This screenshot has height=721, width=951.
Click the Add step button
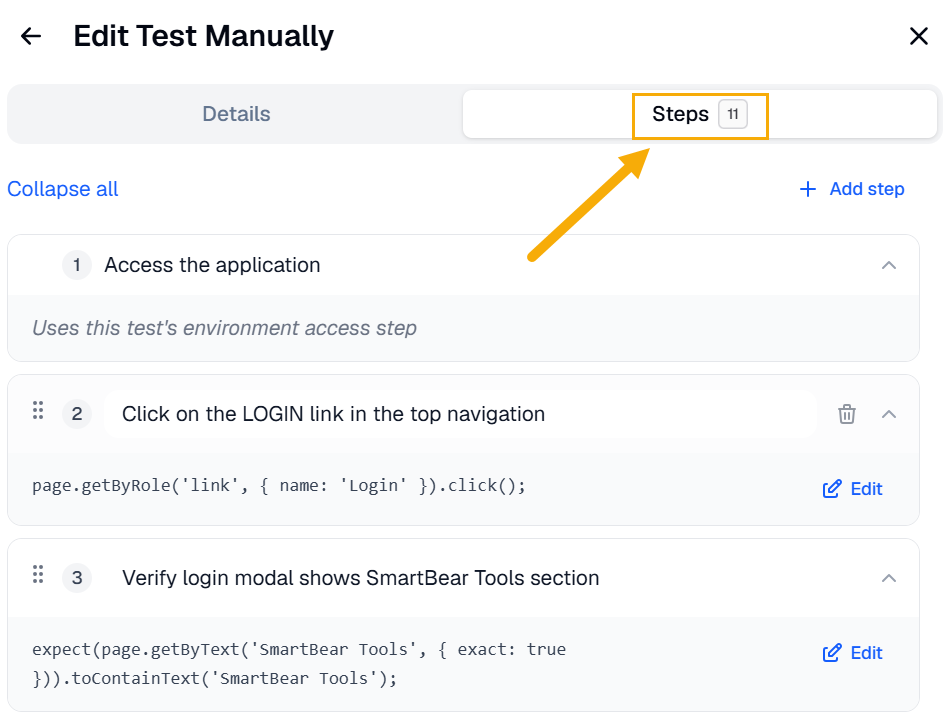[852, 189]
